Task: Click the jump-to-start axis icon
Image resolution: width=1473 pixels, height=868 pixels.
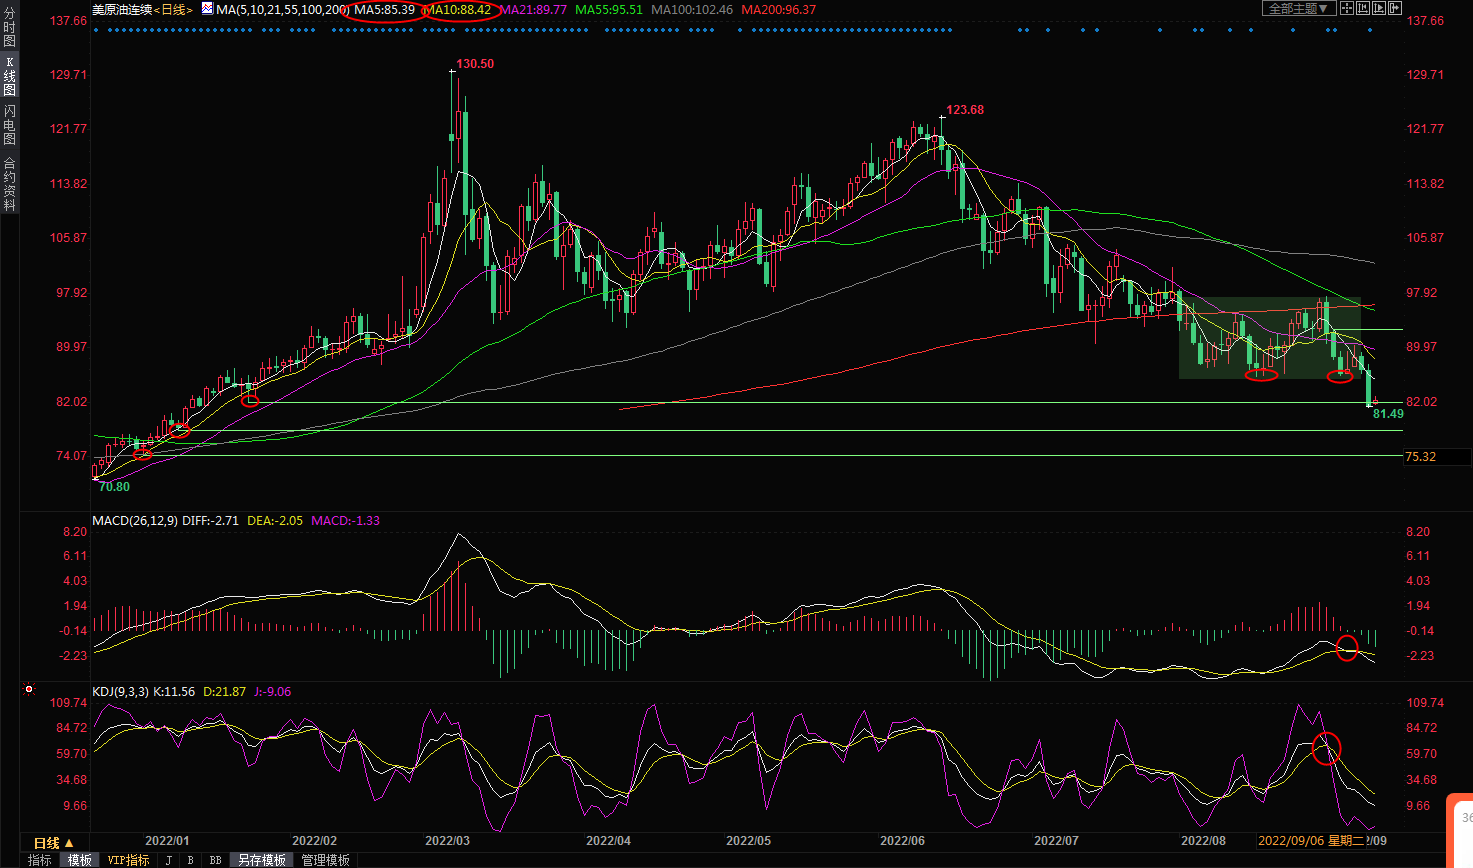Action: point(1363,9)
